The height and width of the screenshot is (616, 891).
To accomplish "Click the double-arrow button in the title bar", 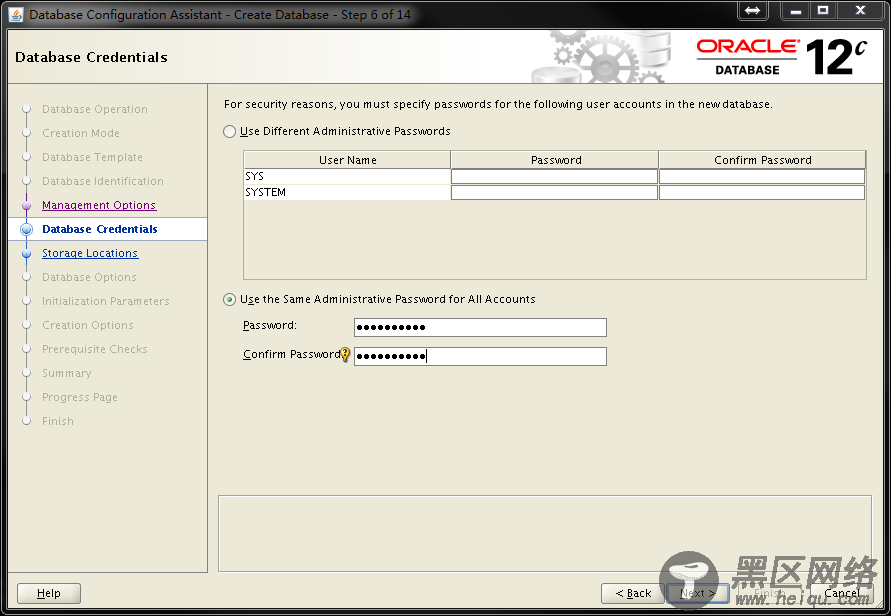I will pyautogui.click(x=752, y=11).
